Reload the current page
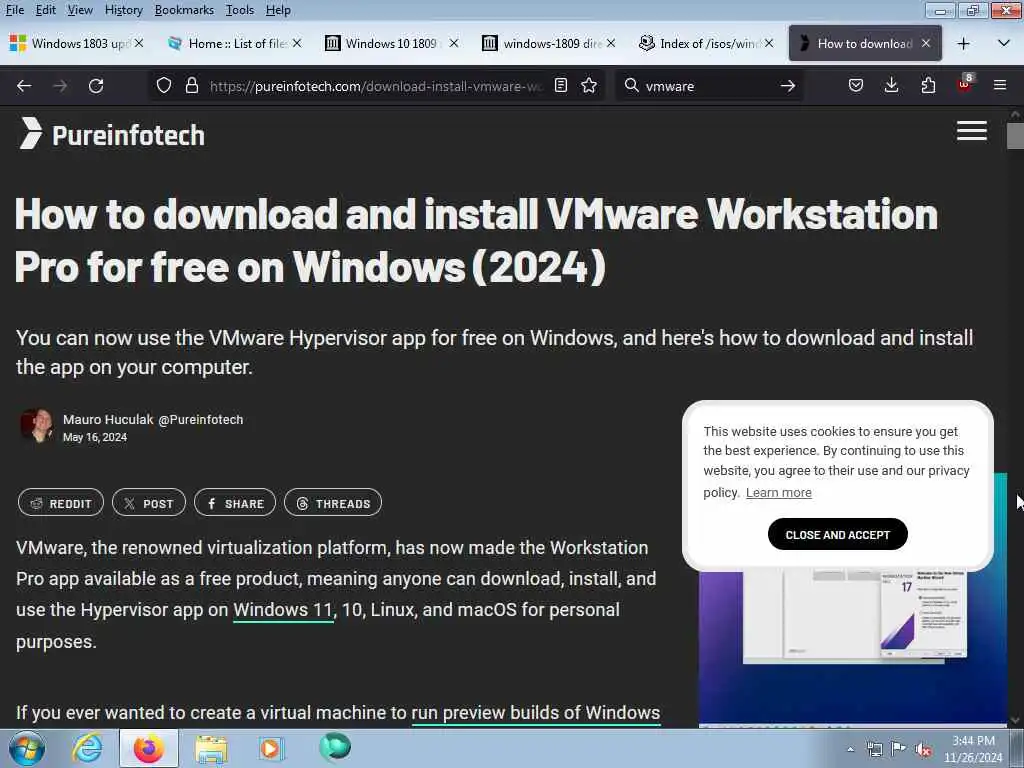1024x768 pixels. [x=96, y=86]
